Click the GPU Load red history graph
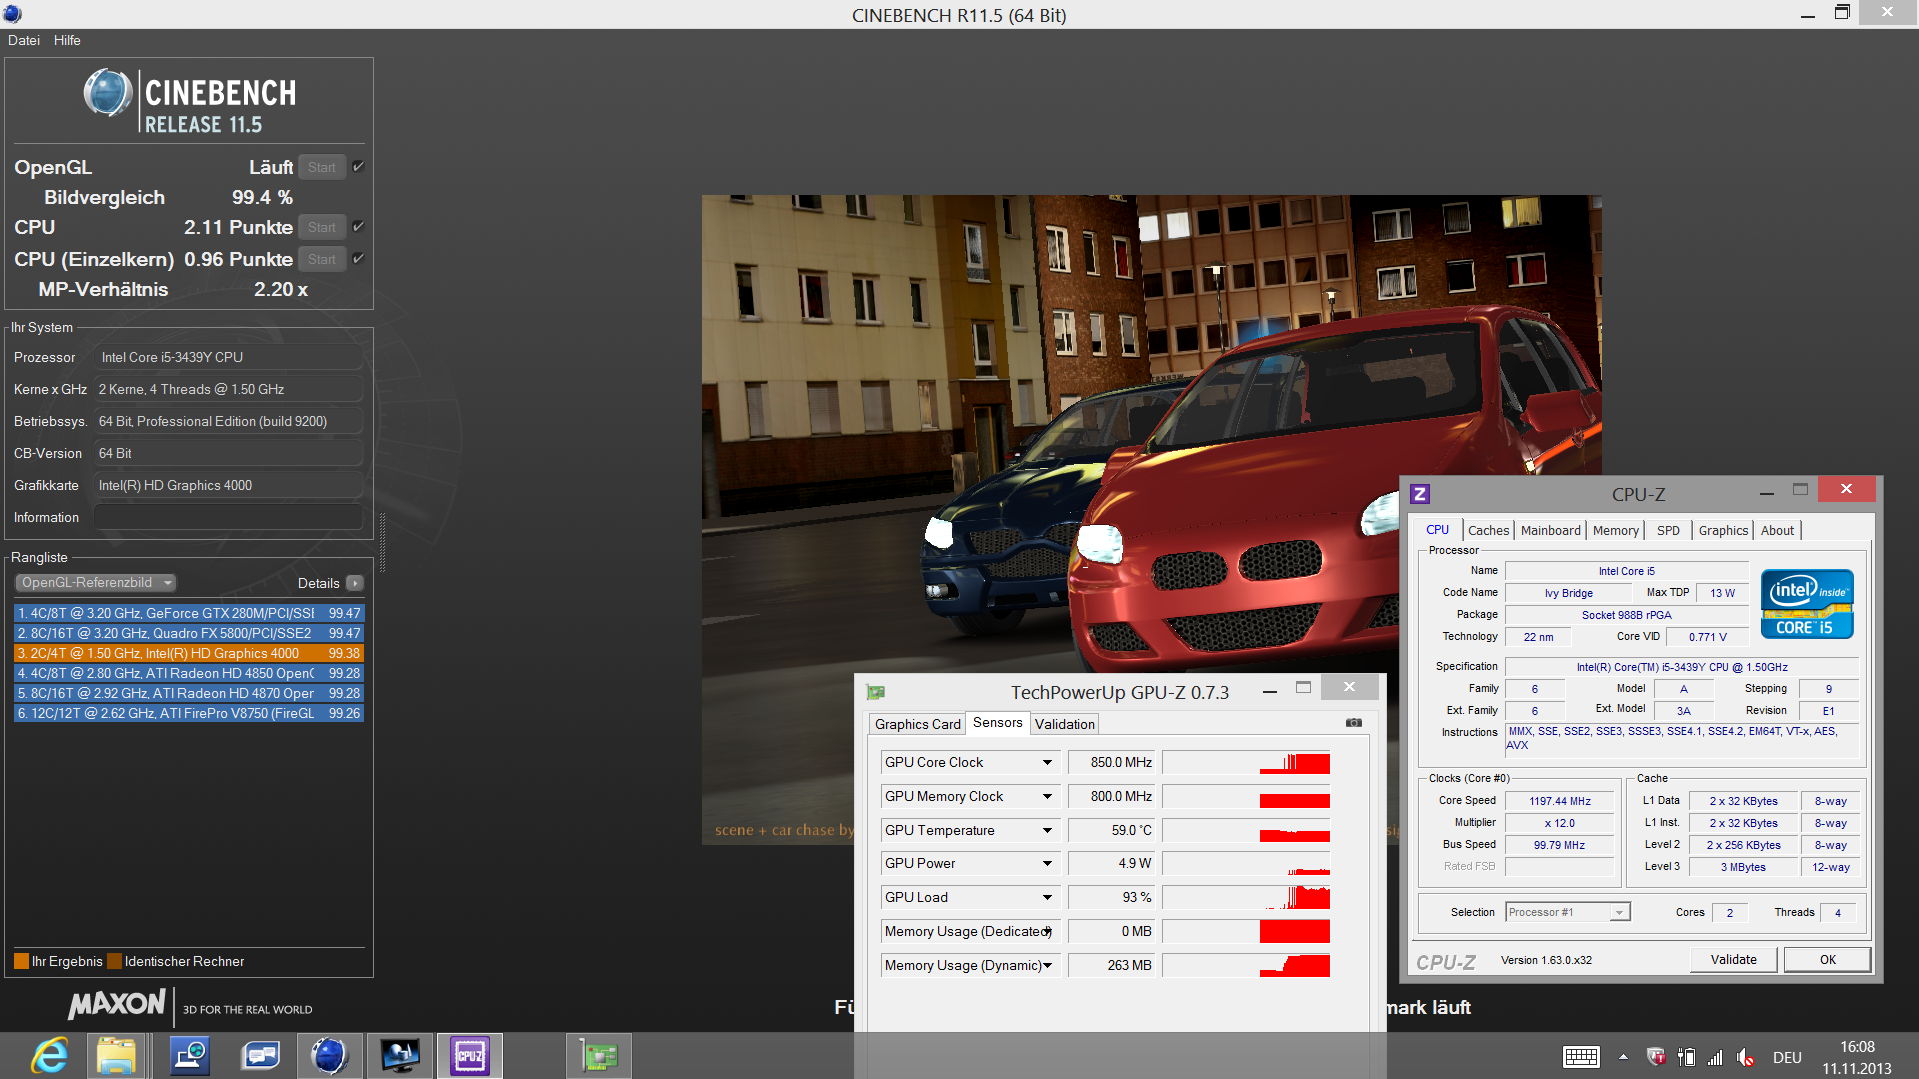The image size is (1919, 1079). click(1246, 898)
